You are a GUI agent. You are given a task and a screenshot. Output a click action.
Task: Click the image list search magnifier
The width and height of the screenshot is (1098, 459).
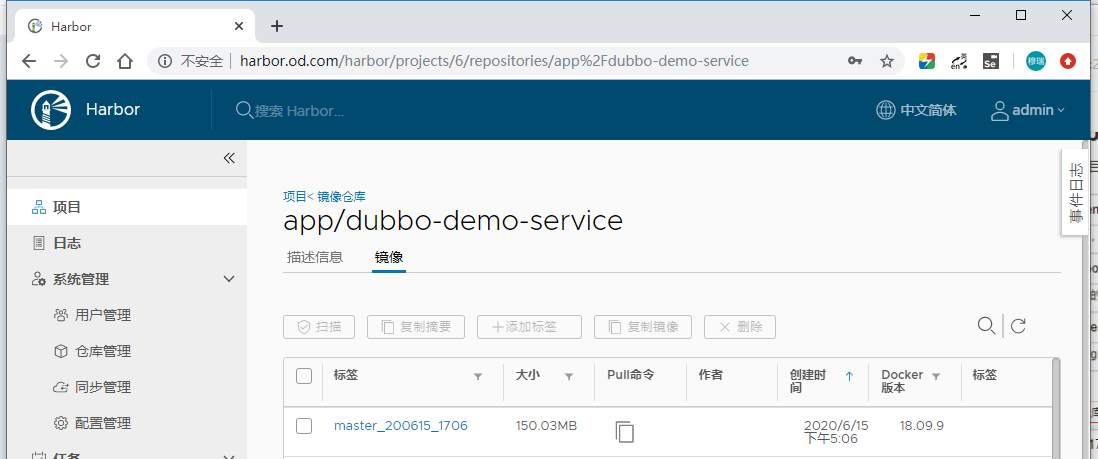(x=986, y=325)
